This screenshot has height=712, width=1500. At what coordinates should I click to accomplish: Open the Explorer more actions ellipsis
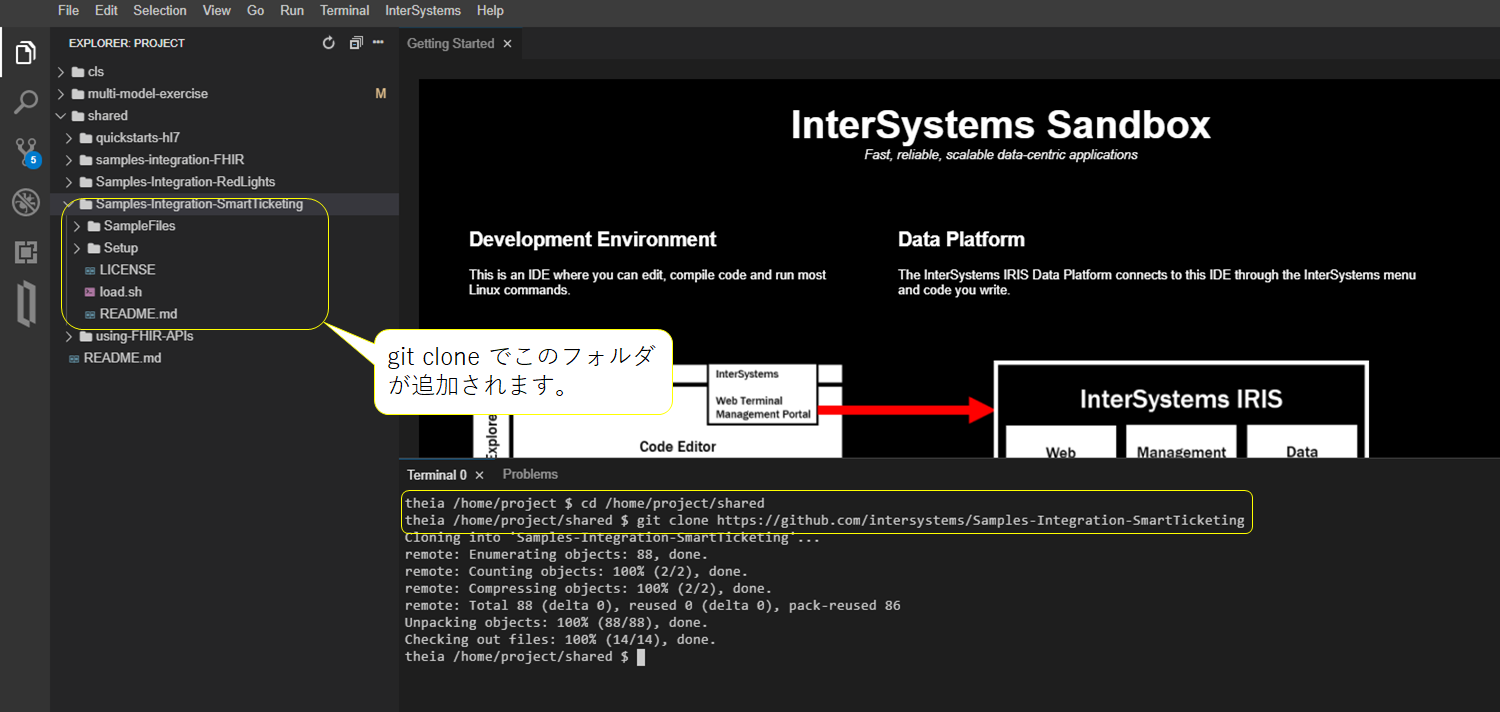378,43
